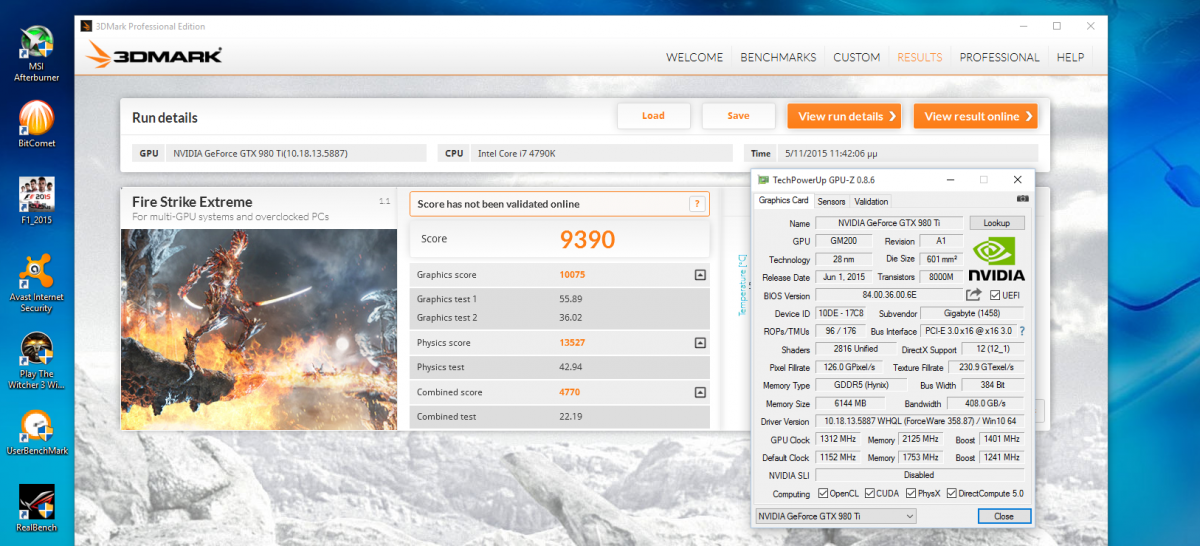Click the Load button
The image size is (1200, 546).
click(x=653, y=116)
